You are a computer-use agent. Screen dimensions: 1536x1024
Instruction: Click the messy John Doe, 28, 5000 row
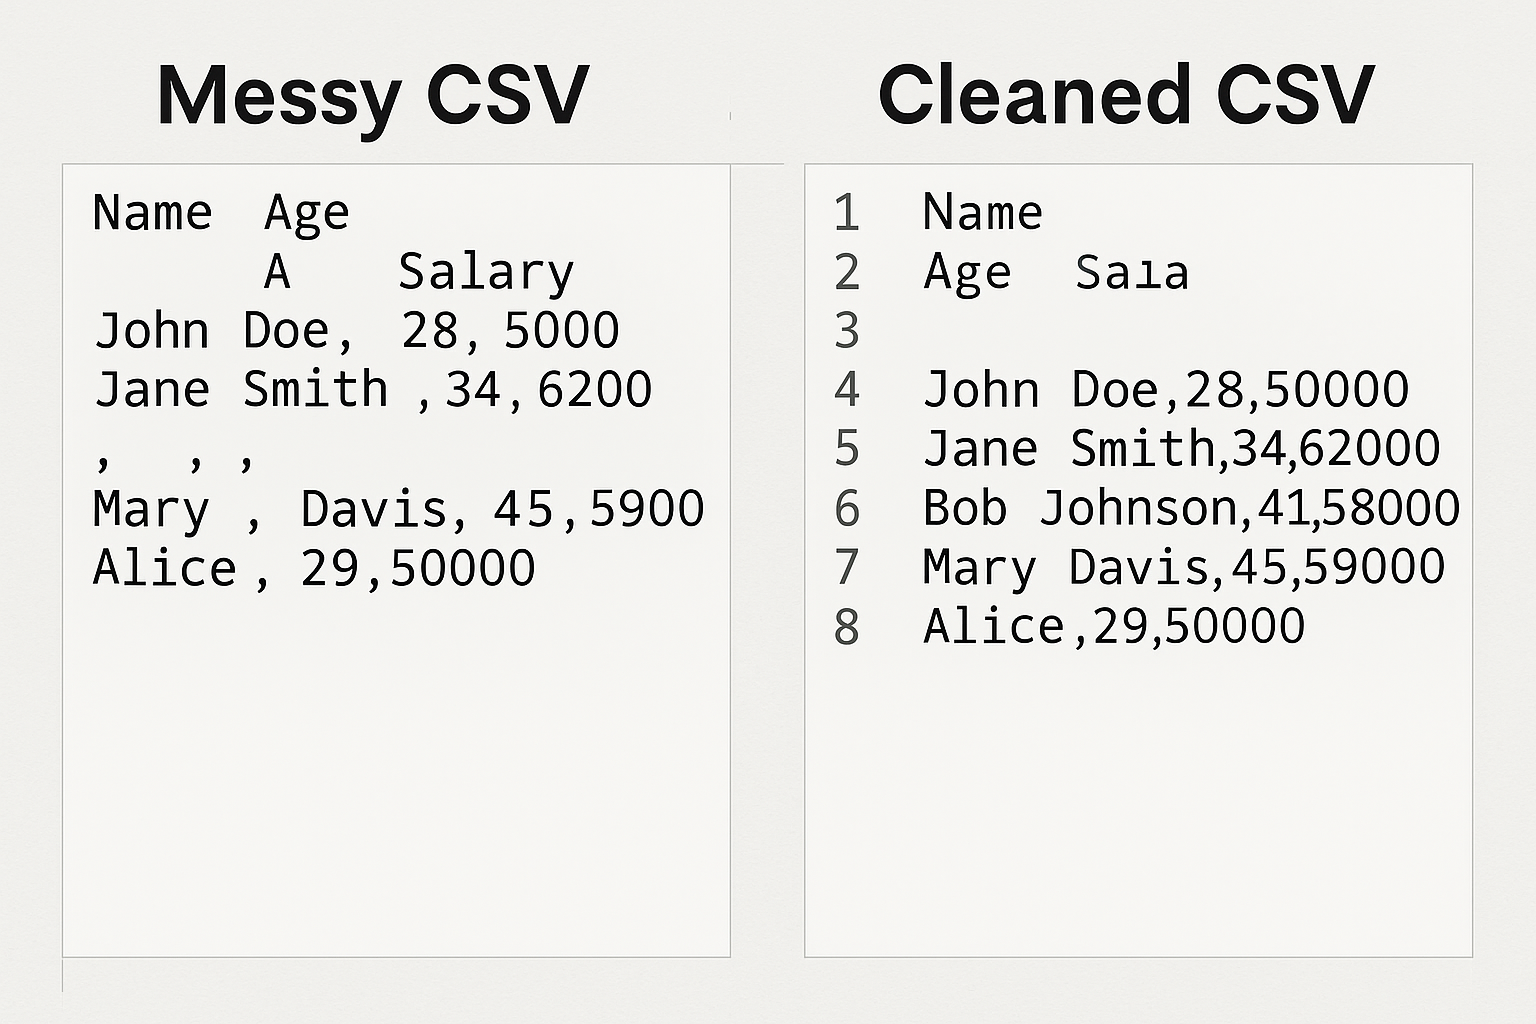coord(356,331)
